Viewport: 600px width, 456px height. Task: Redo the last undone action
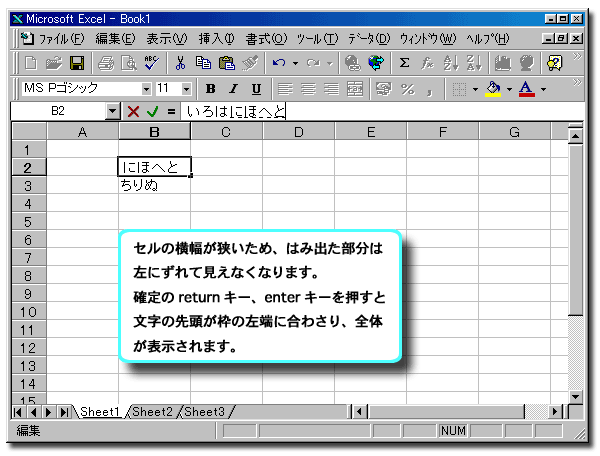click(313, 63)
